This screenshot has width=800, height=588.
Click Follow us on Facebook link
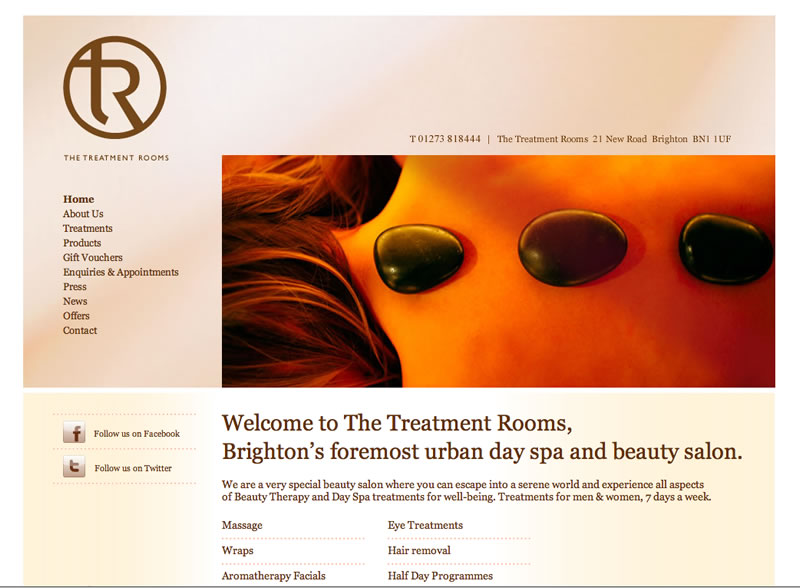(136, 434)
